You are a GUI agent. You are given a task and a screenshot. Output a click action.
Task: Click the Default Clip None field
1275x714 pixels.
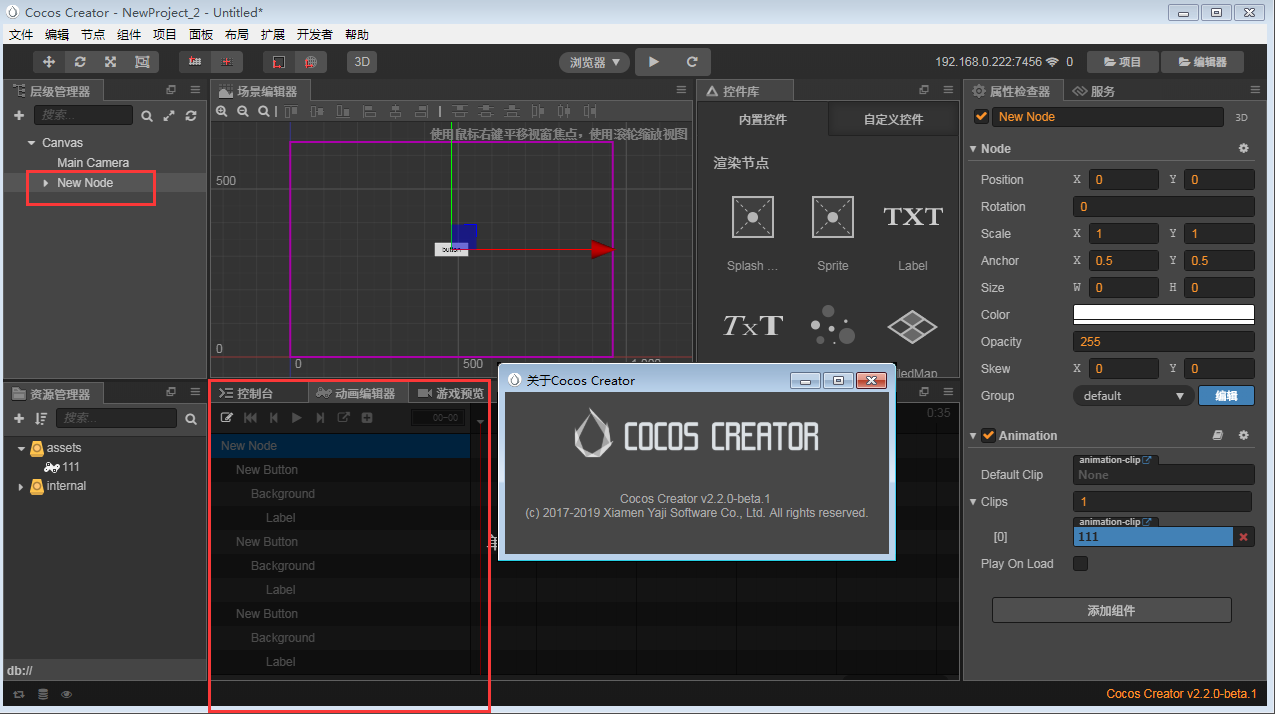(1164, 475)
